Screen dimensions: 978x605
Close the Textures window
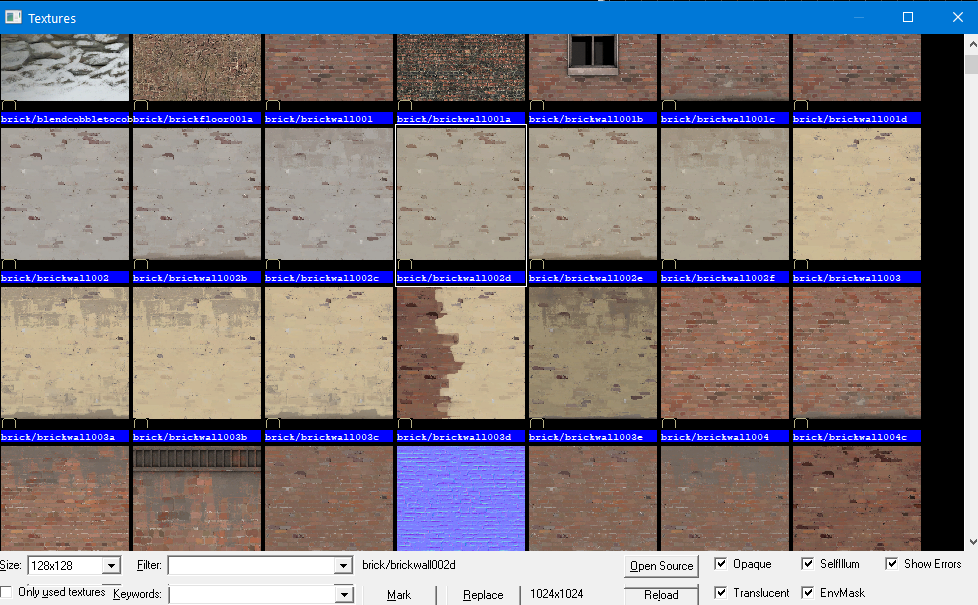point(958,17)
